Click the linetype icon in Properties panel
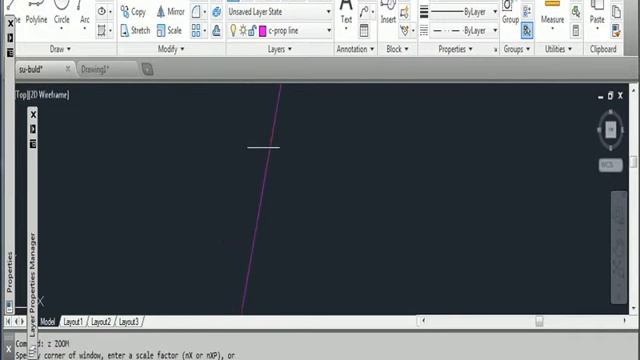Image resolution: width=640 pixels, height=360 pixels. pos(424,31)
